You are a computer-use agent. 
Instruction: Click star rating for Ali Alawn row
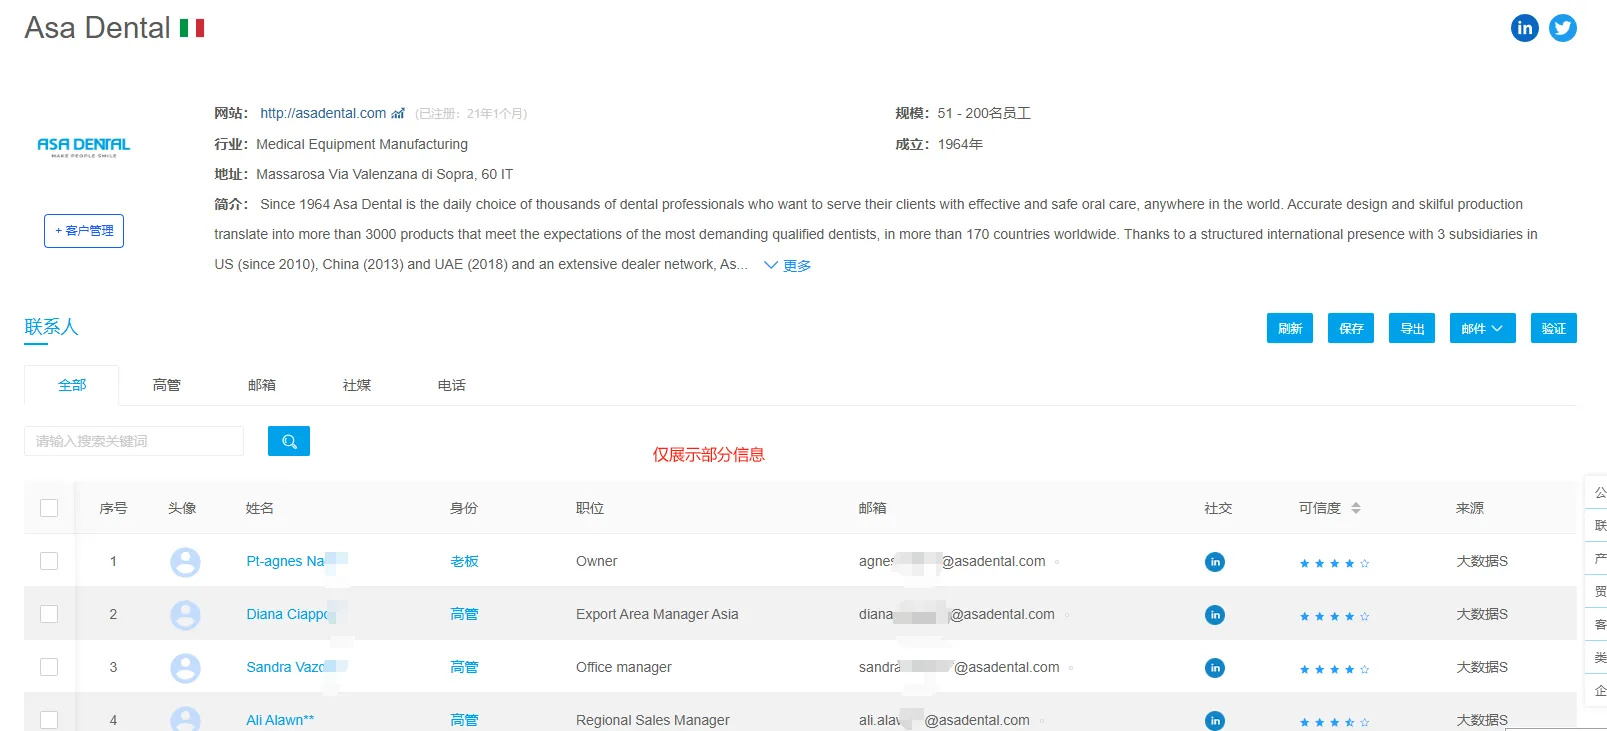click(1334, 722)
